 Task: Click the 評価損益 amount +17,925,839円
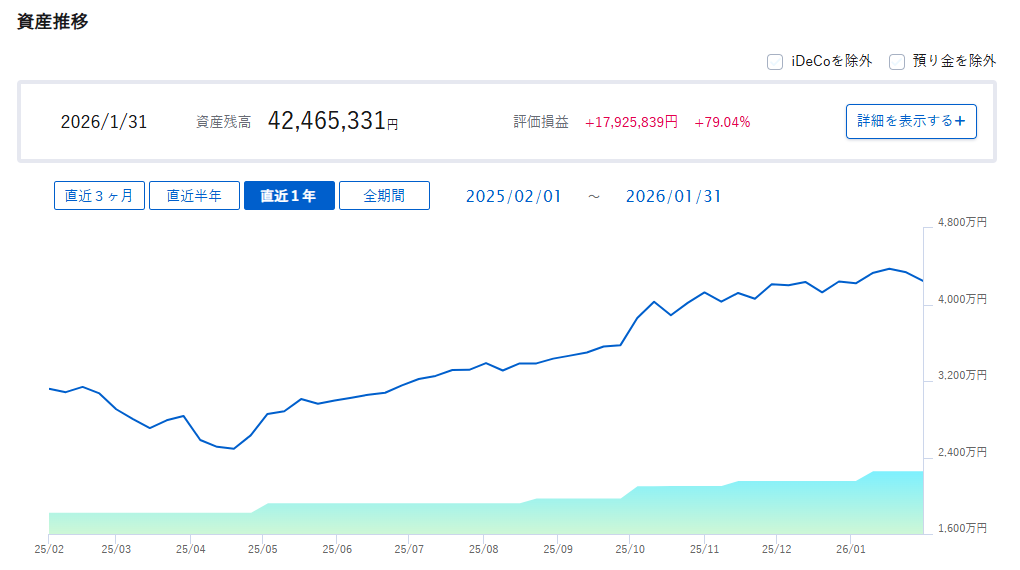[x=631, y=122]
